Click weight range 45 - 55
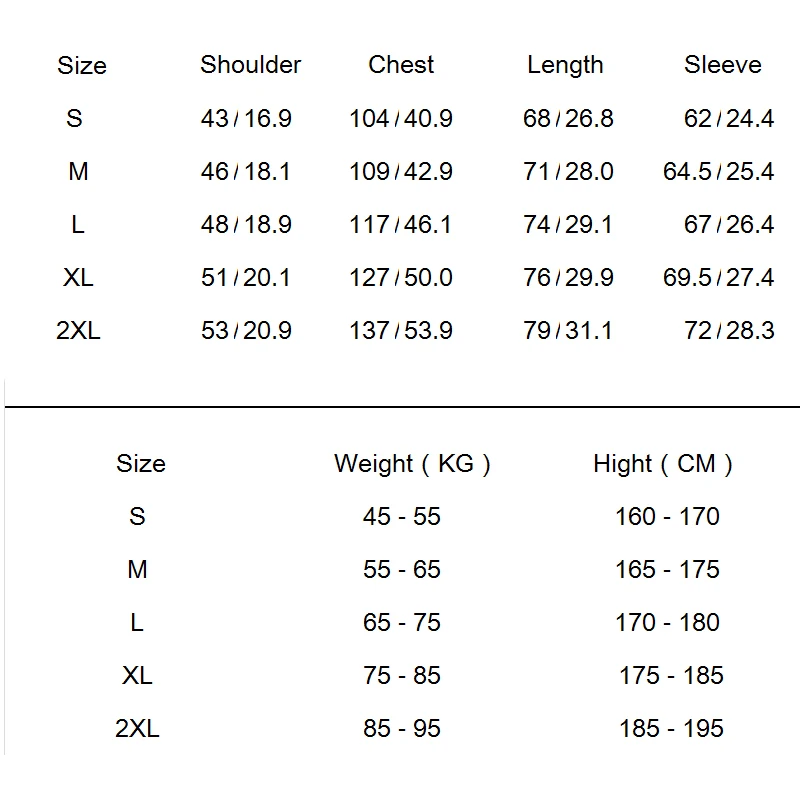The width and height of the screenshot is (800, 800). click(401, 517)
